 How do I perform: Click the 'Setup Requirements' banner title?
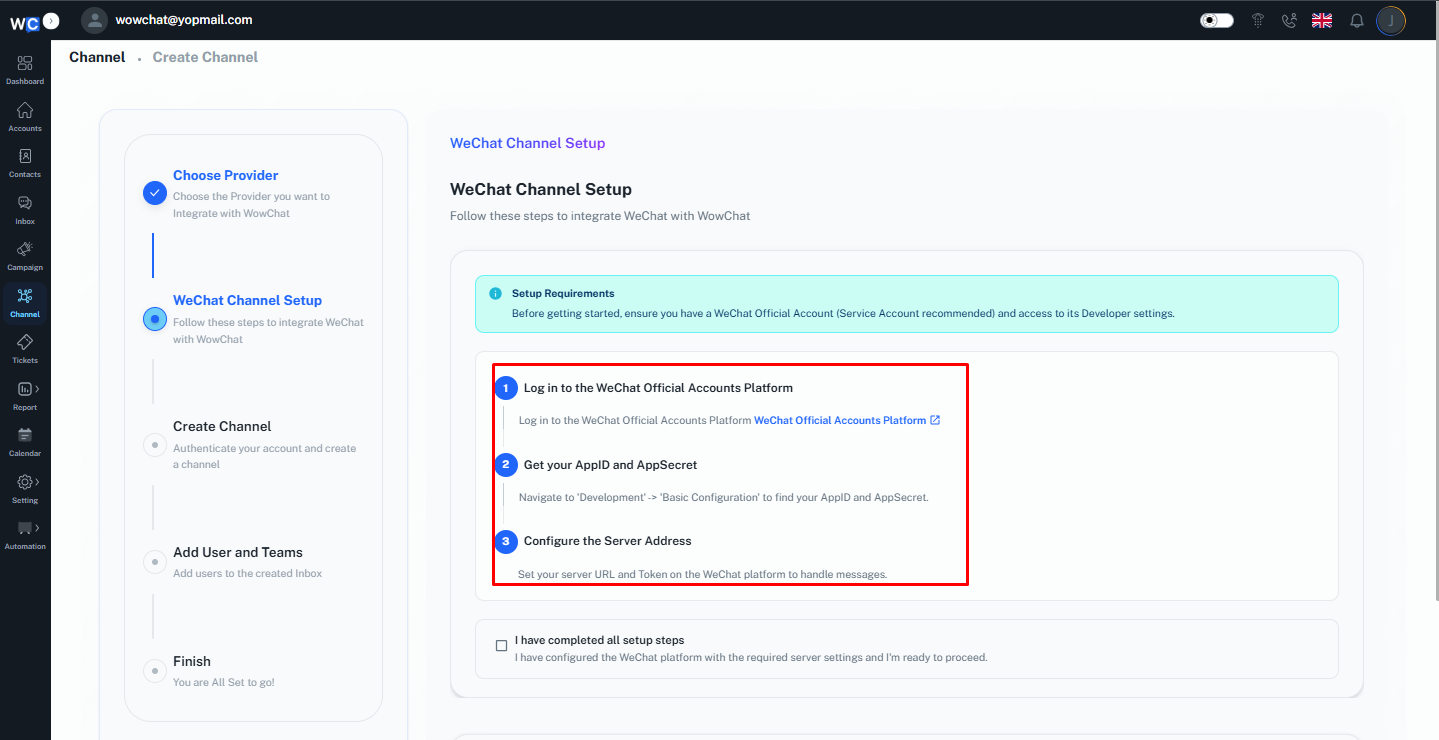(563, 294)
